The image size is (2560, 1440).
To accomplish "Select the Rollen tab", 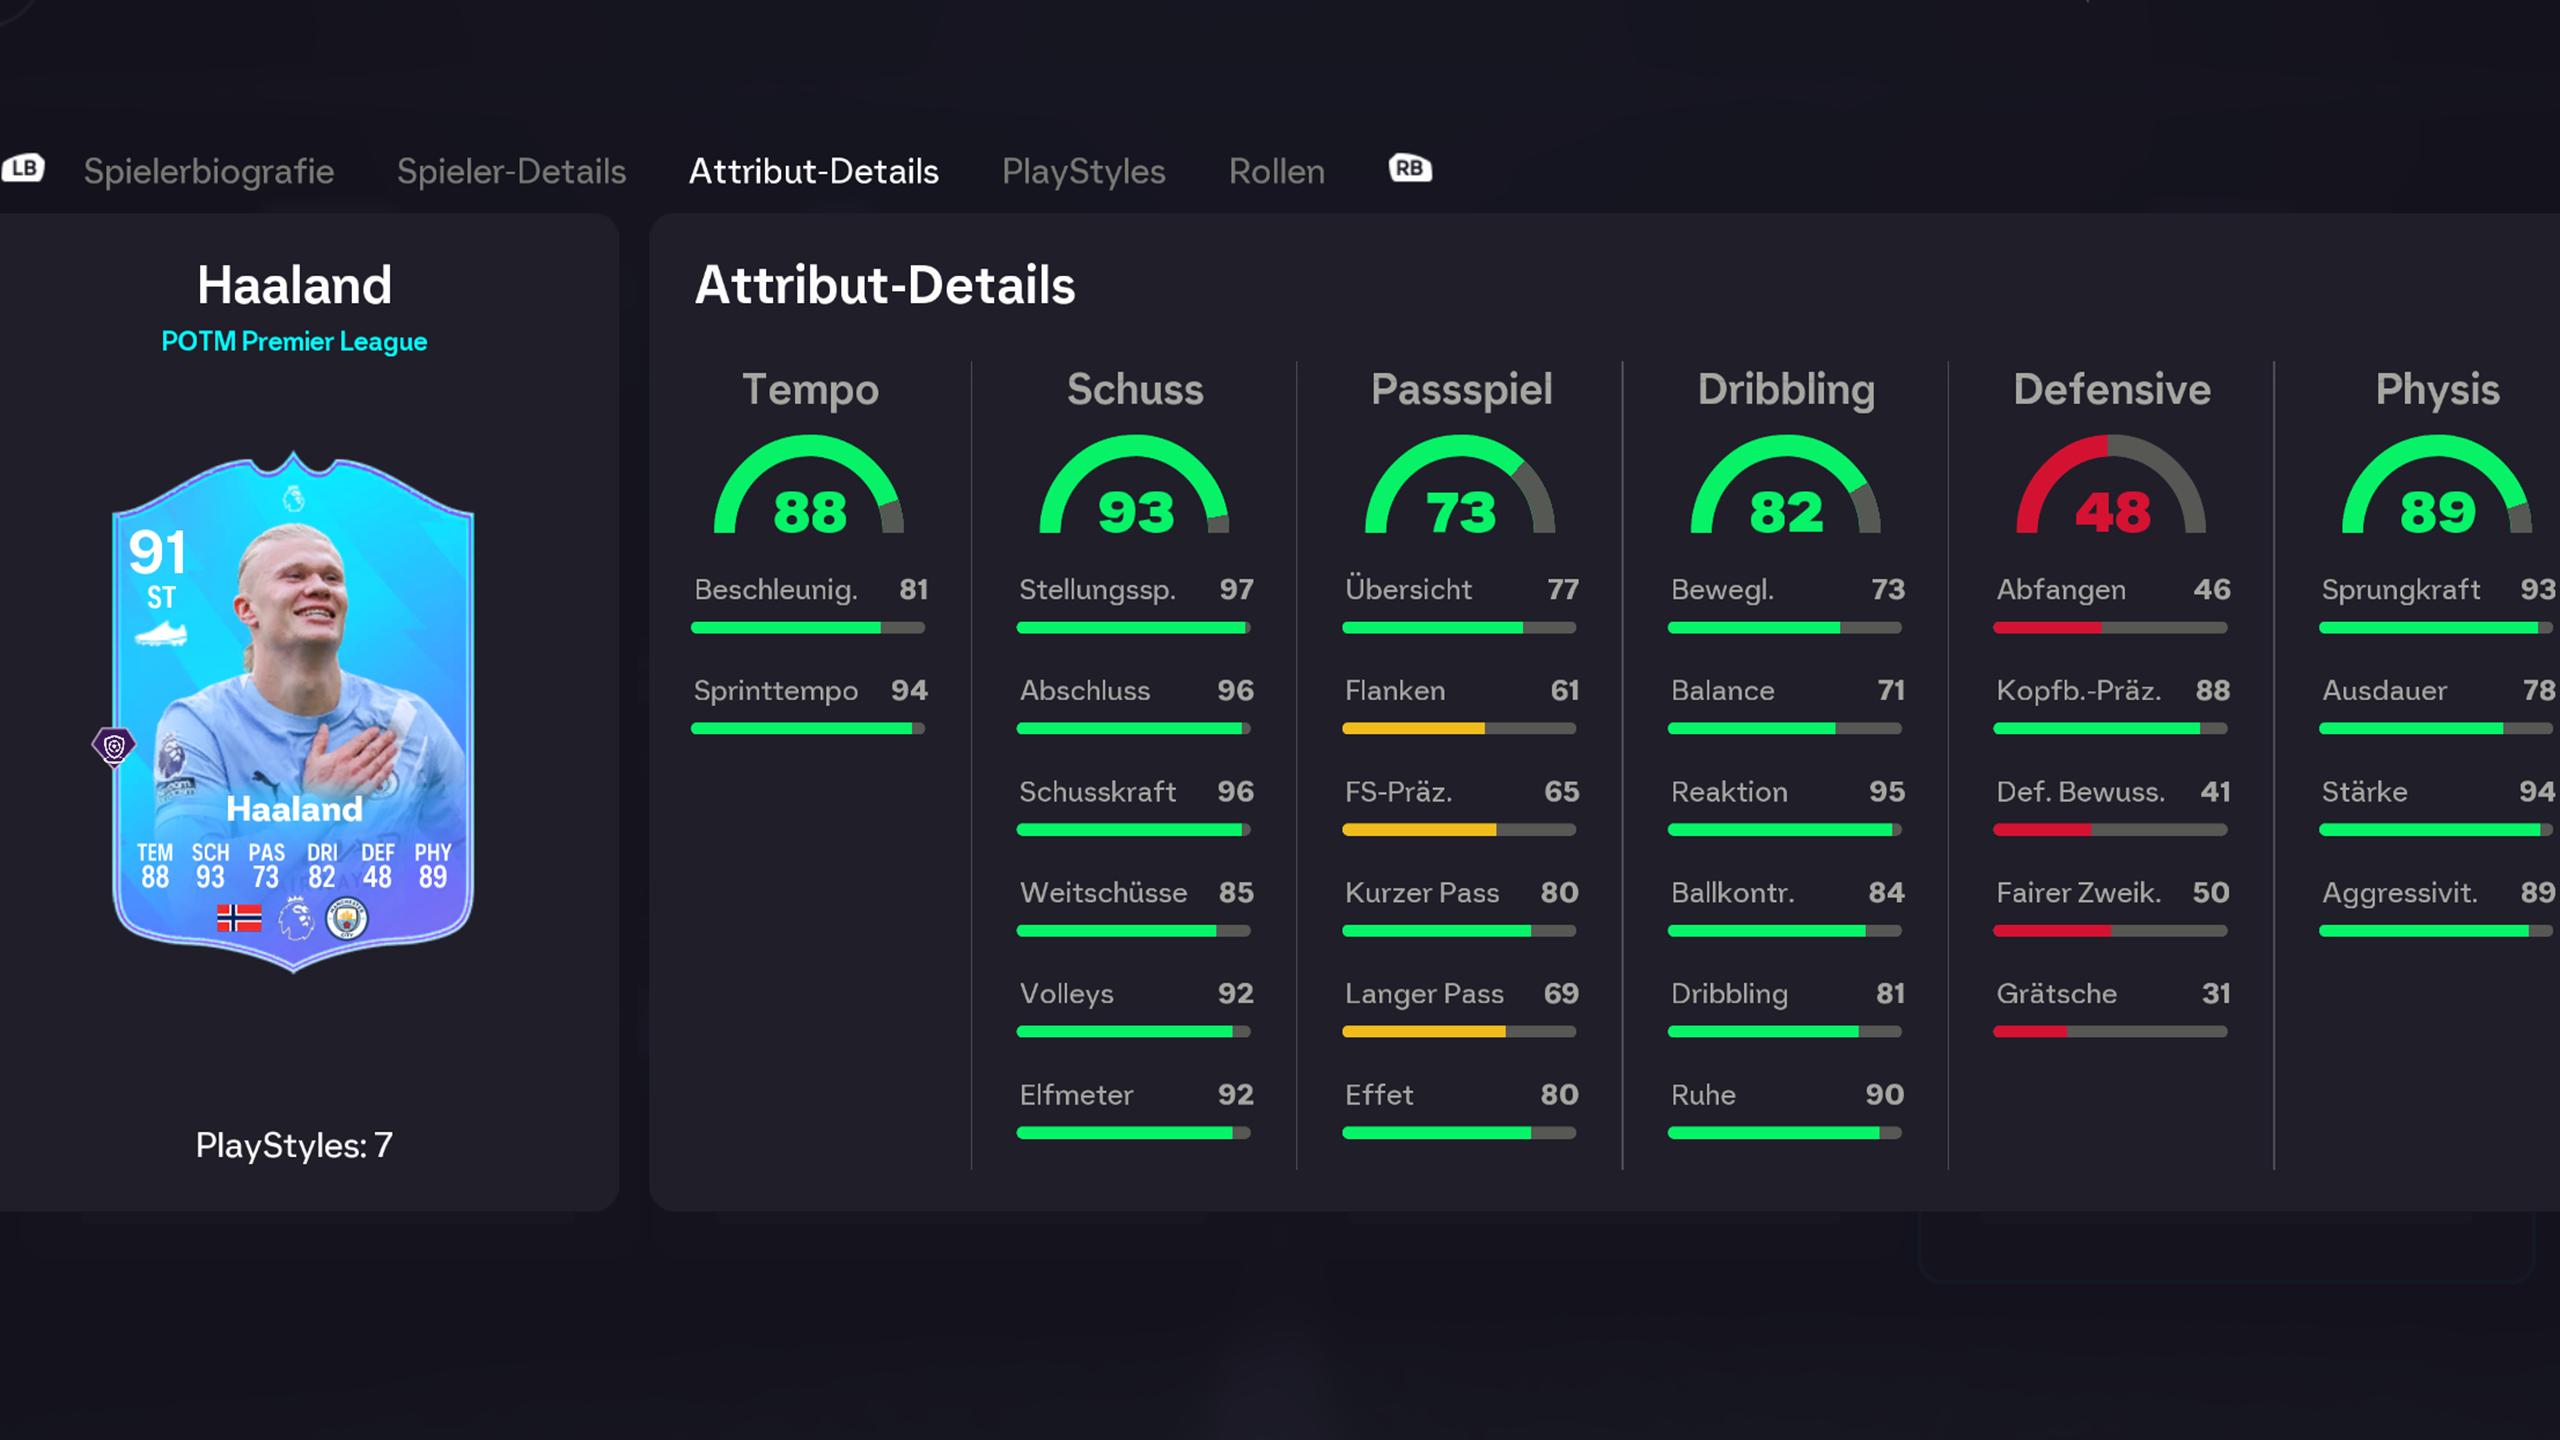I will tap(1276, 171).
